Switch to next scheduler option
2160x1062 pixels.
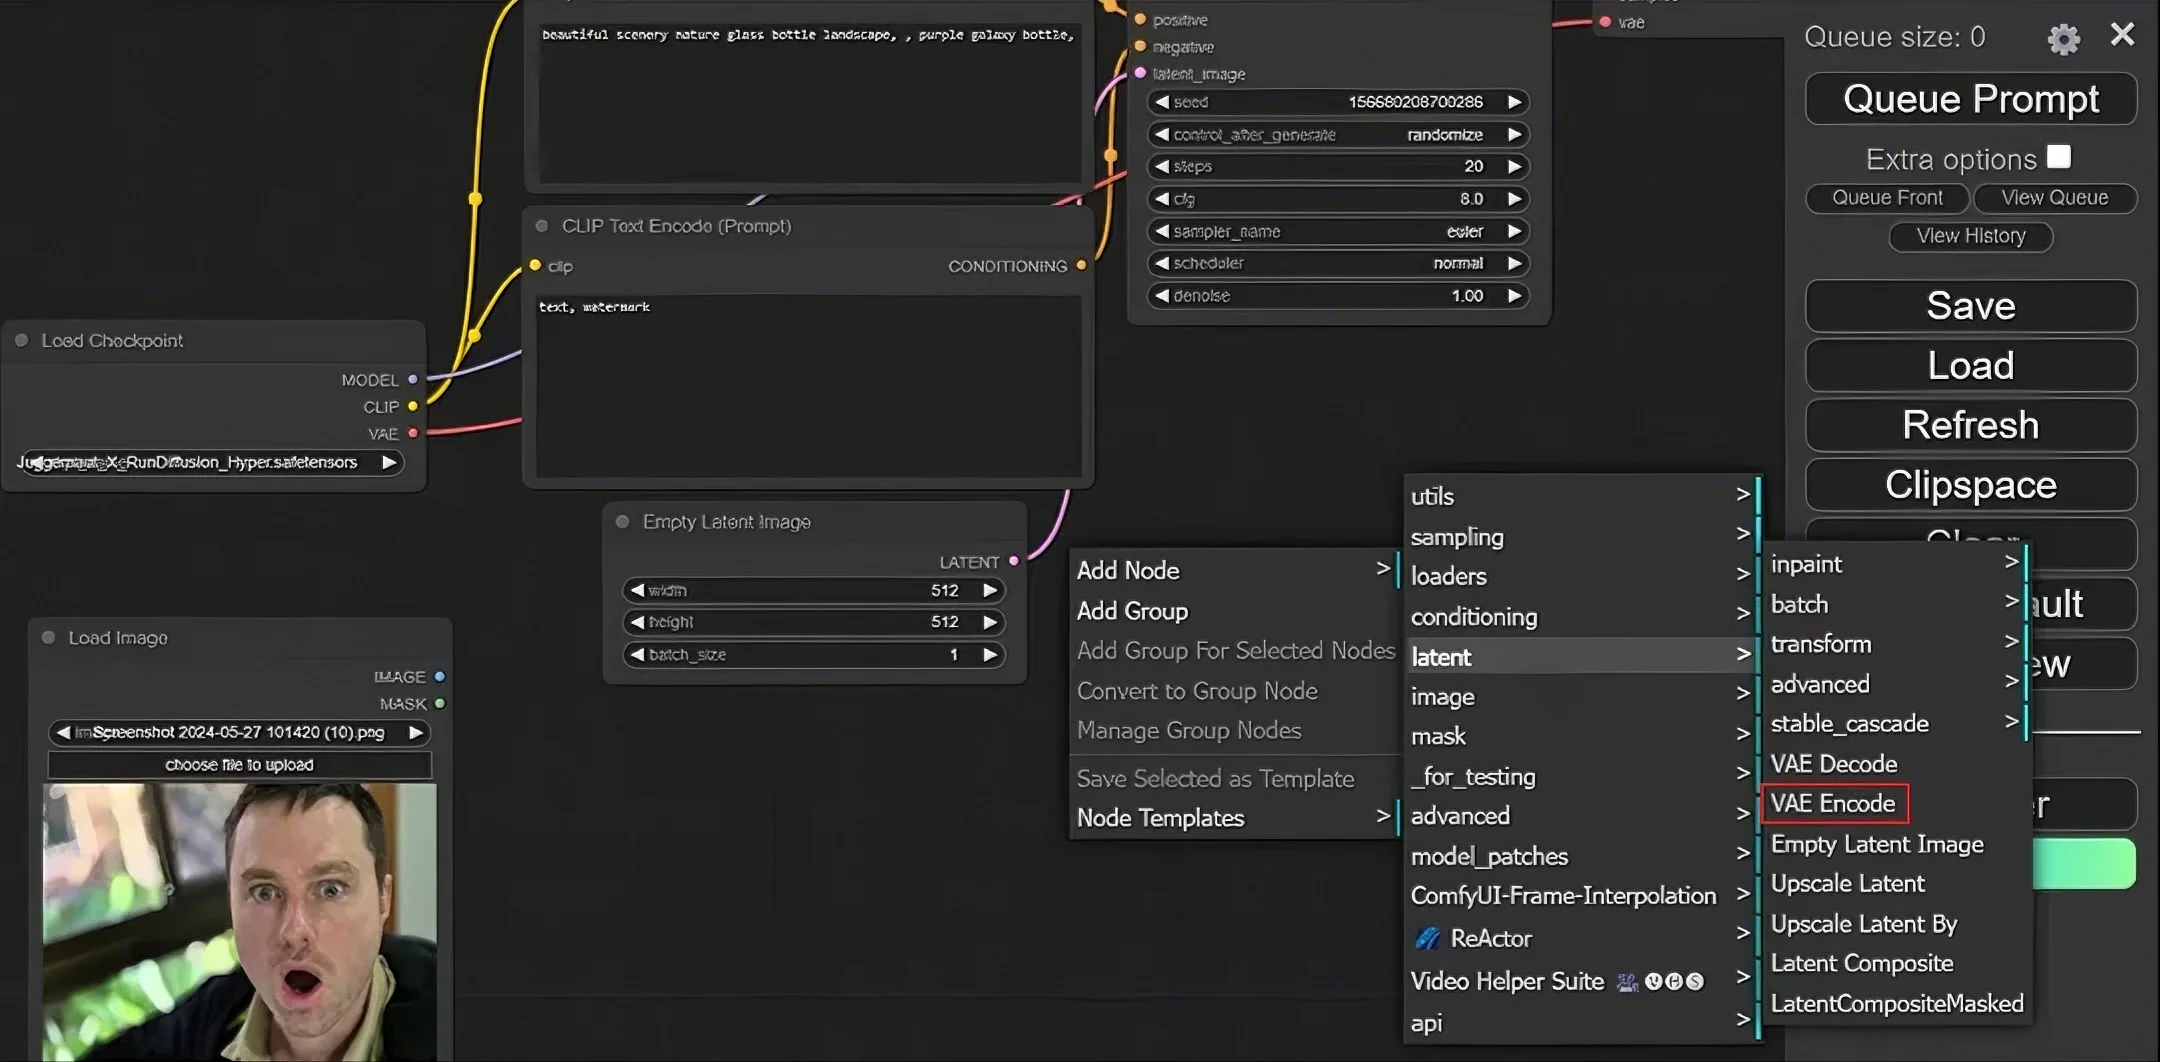click(x=1514, y=263)
